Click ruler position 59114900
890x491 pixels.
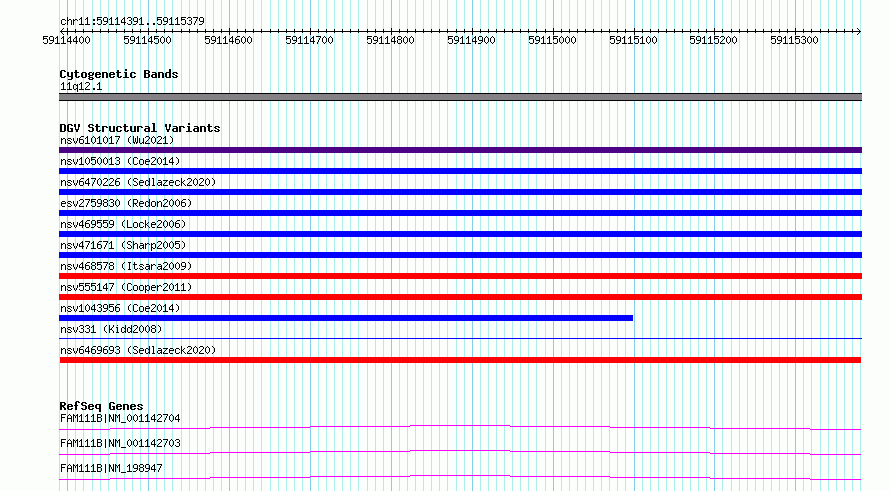pos(471,40)
